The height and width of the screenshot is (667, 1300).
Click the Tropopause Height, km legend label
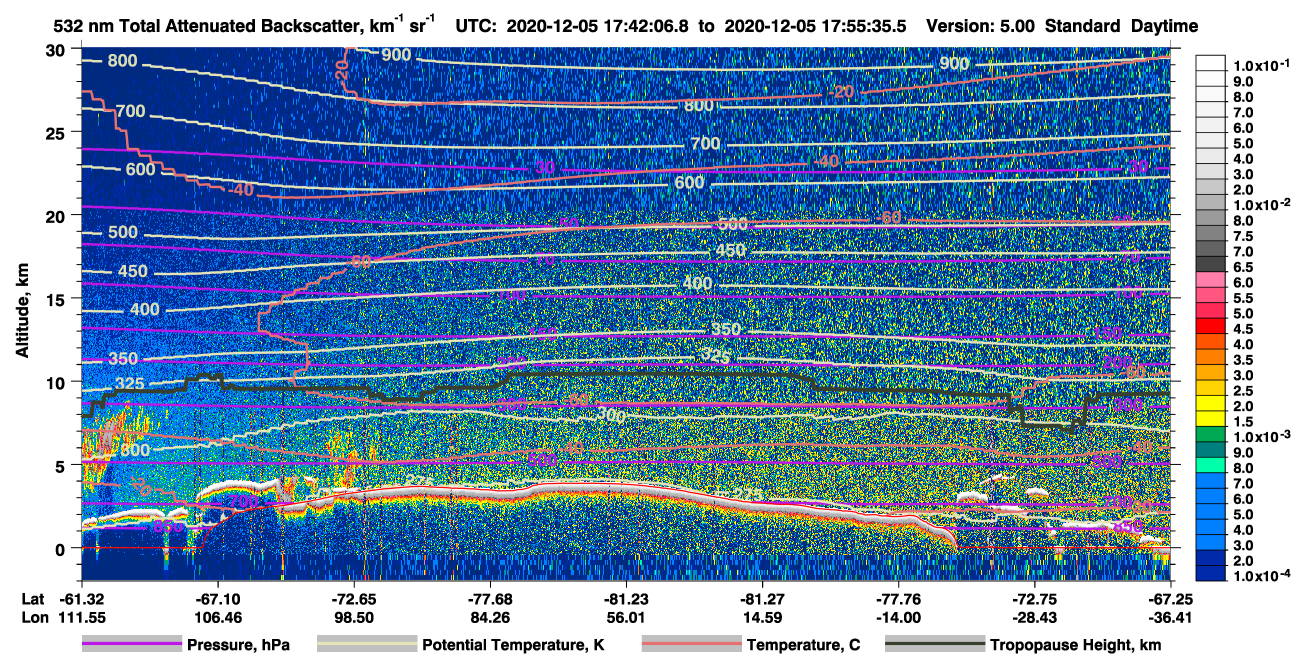[1075, 645]
